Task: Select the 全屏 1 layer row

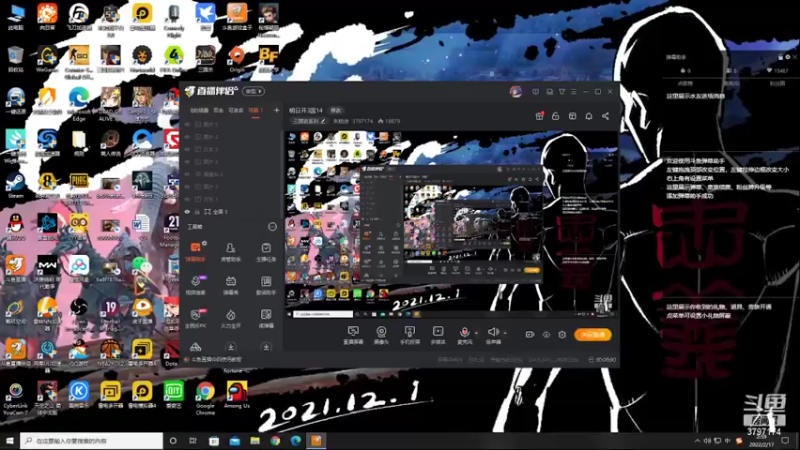Action: point(232,212)
